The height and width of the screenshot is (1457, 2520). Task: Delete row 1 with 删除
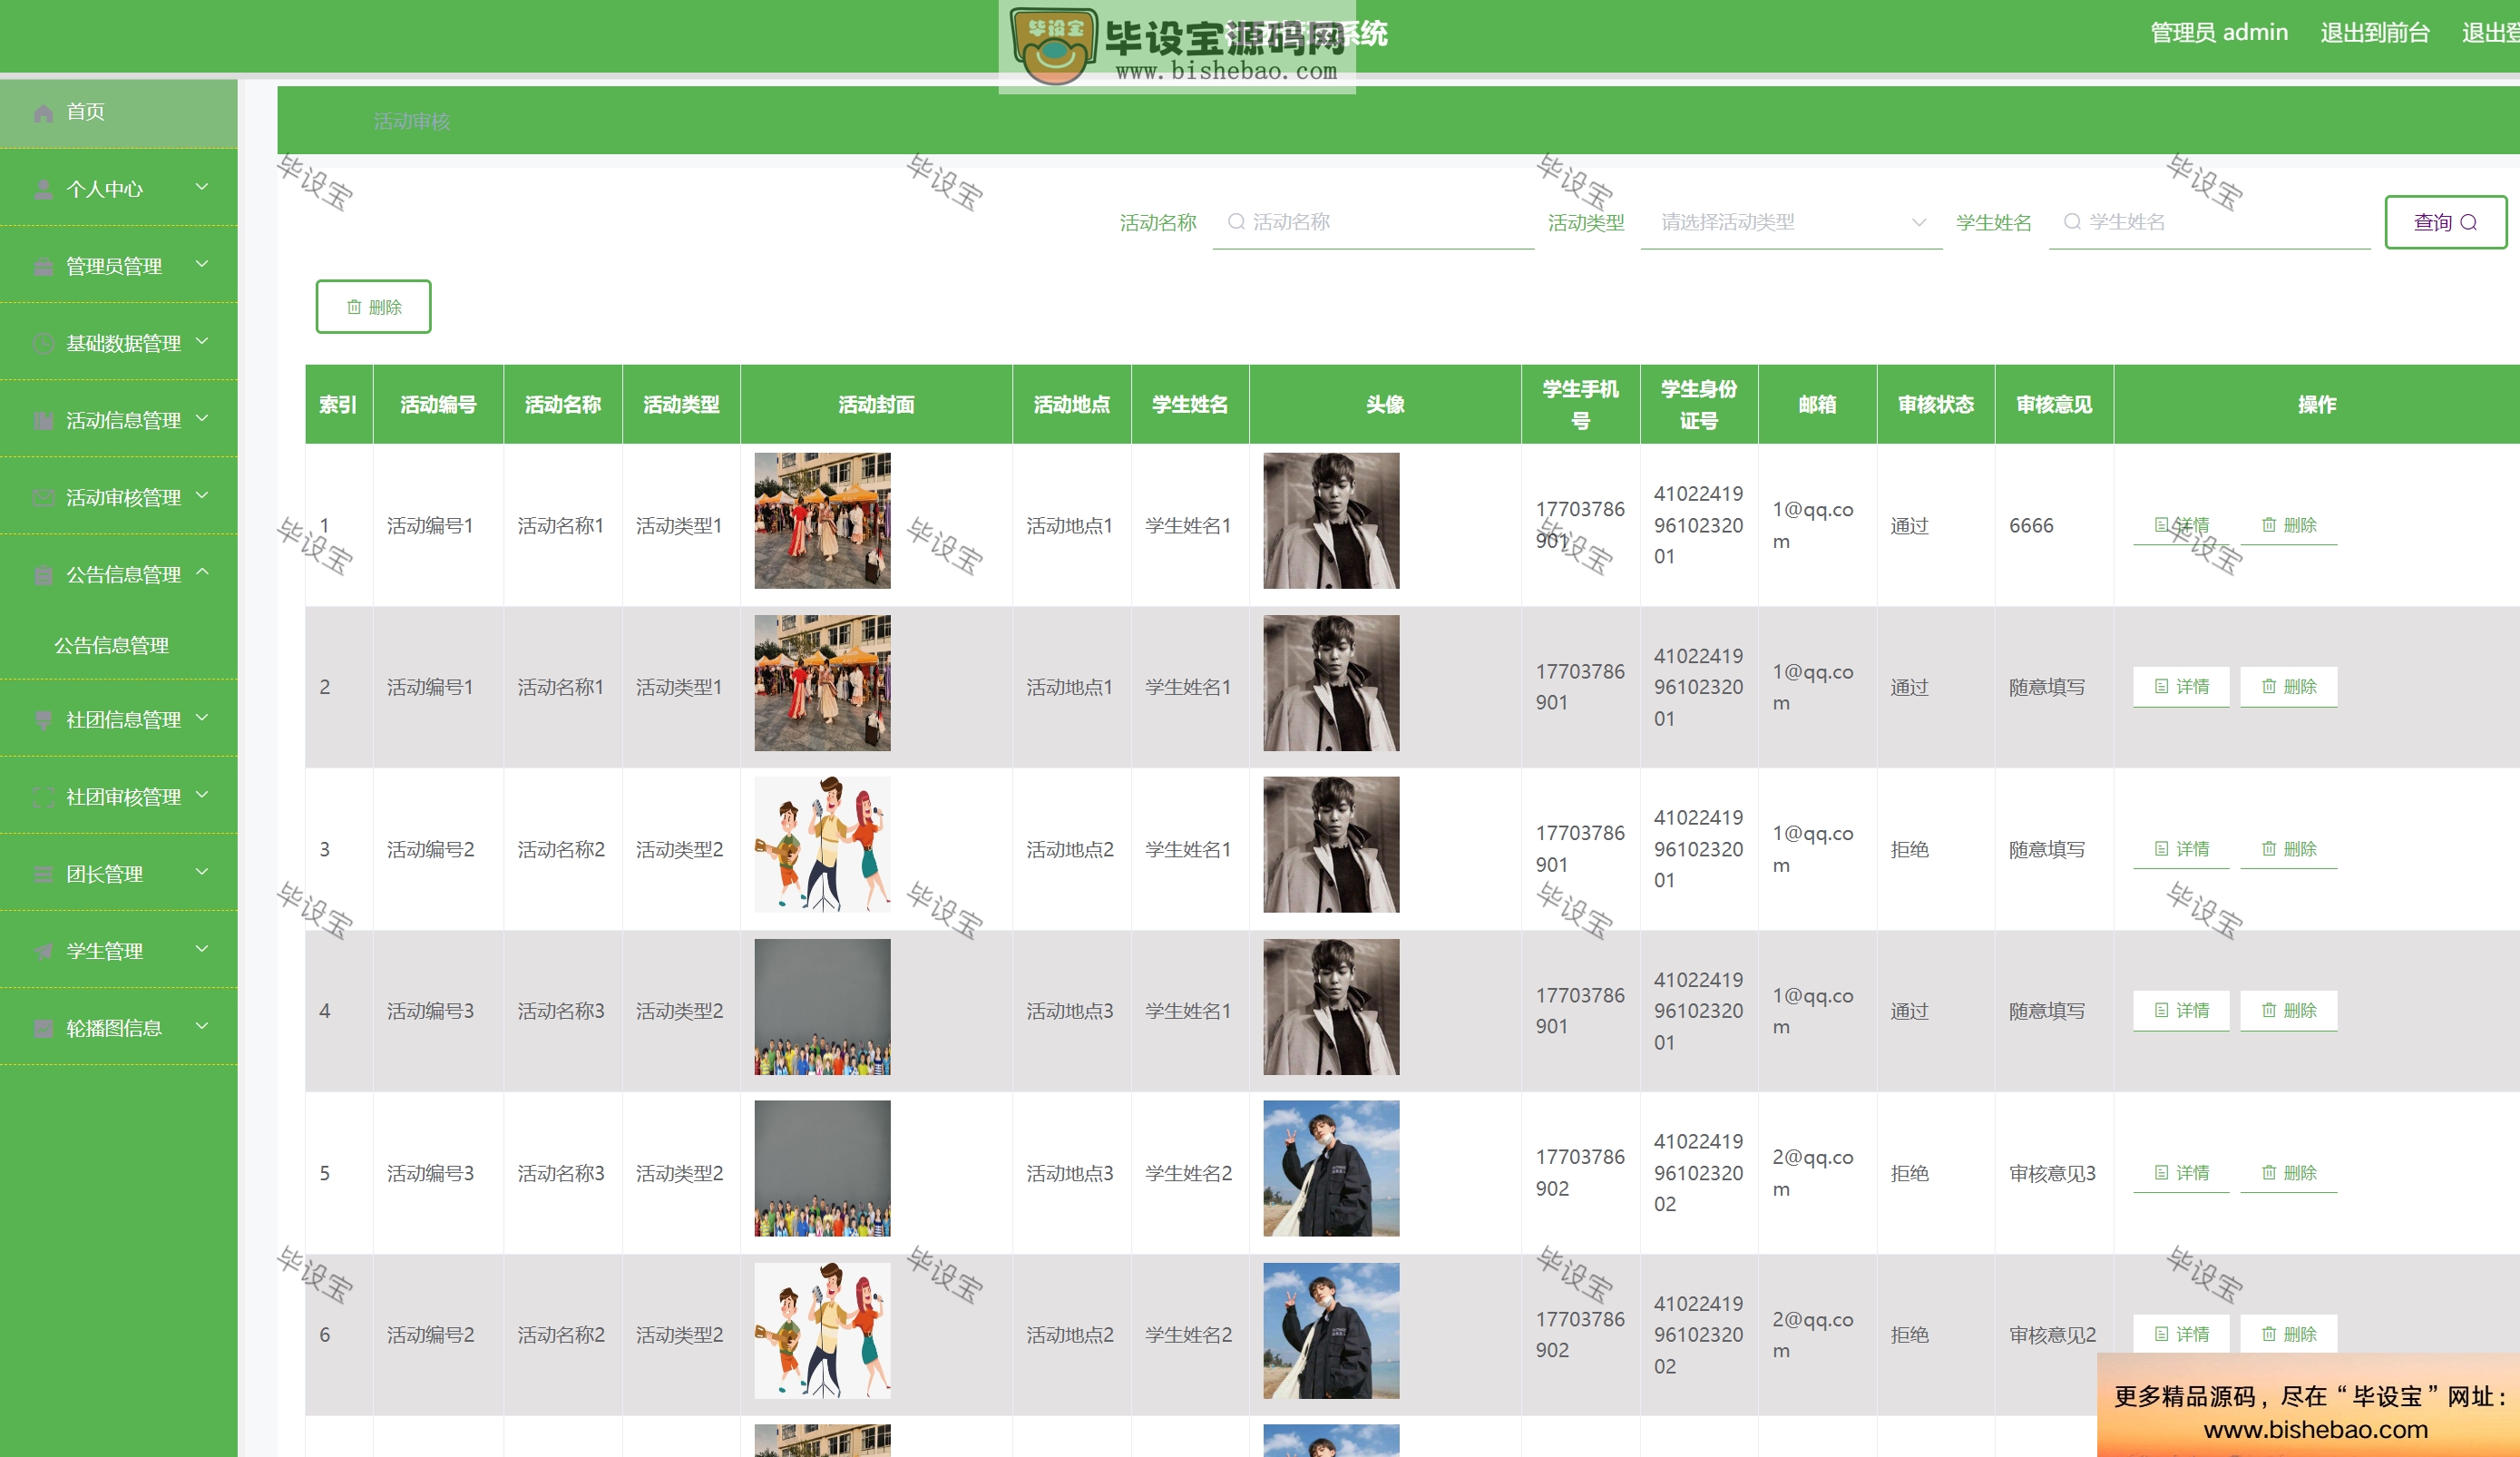pos(2289,525)
